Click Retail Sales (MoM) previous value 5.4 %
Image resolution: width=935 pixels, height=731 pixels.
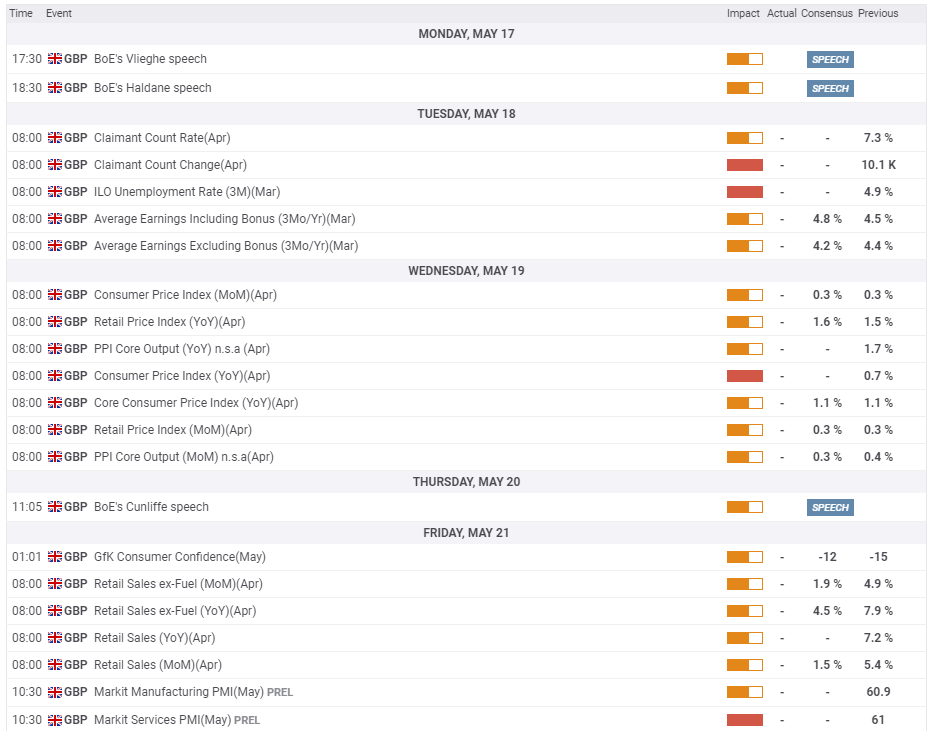click(x=878, y=665)
